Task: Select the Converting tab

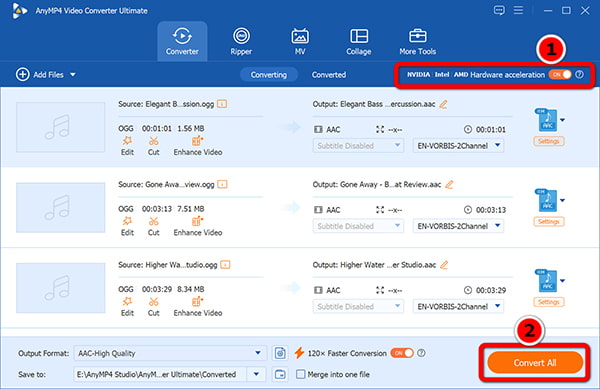Action: coord(269,75)
